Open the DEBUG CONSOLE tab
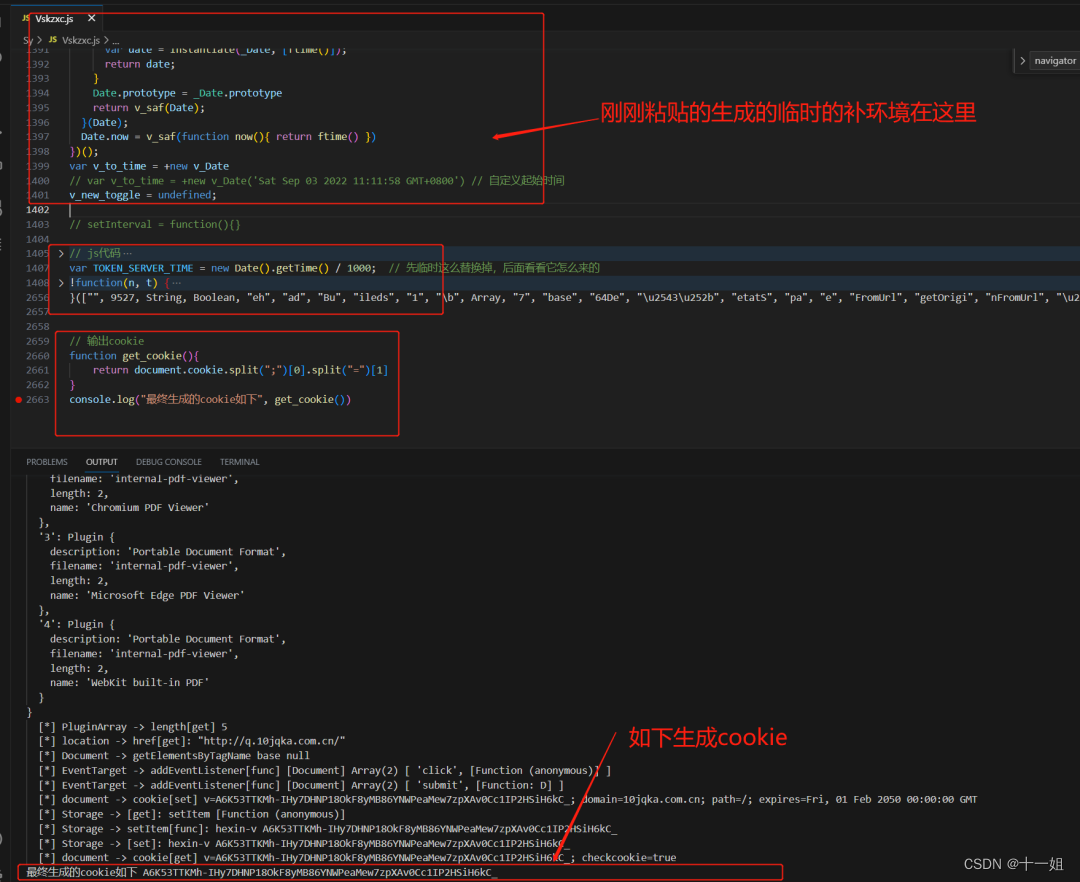Viewport: 1080px width, 882px height. pos(169,462)
